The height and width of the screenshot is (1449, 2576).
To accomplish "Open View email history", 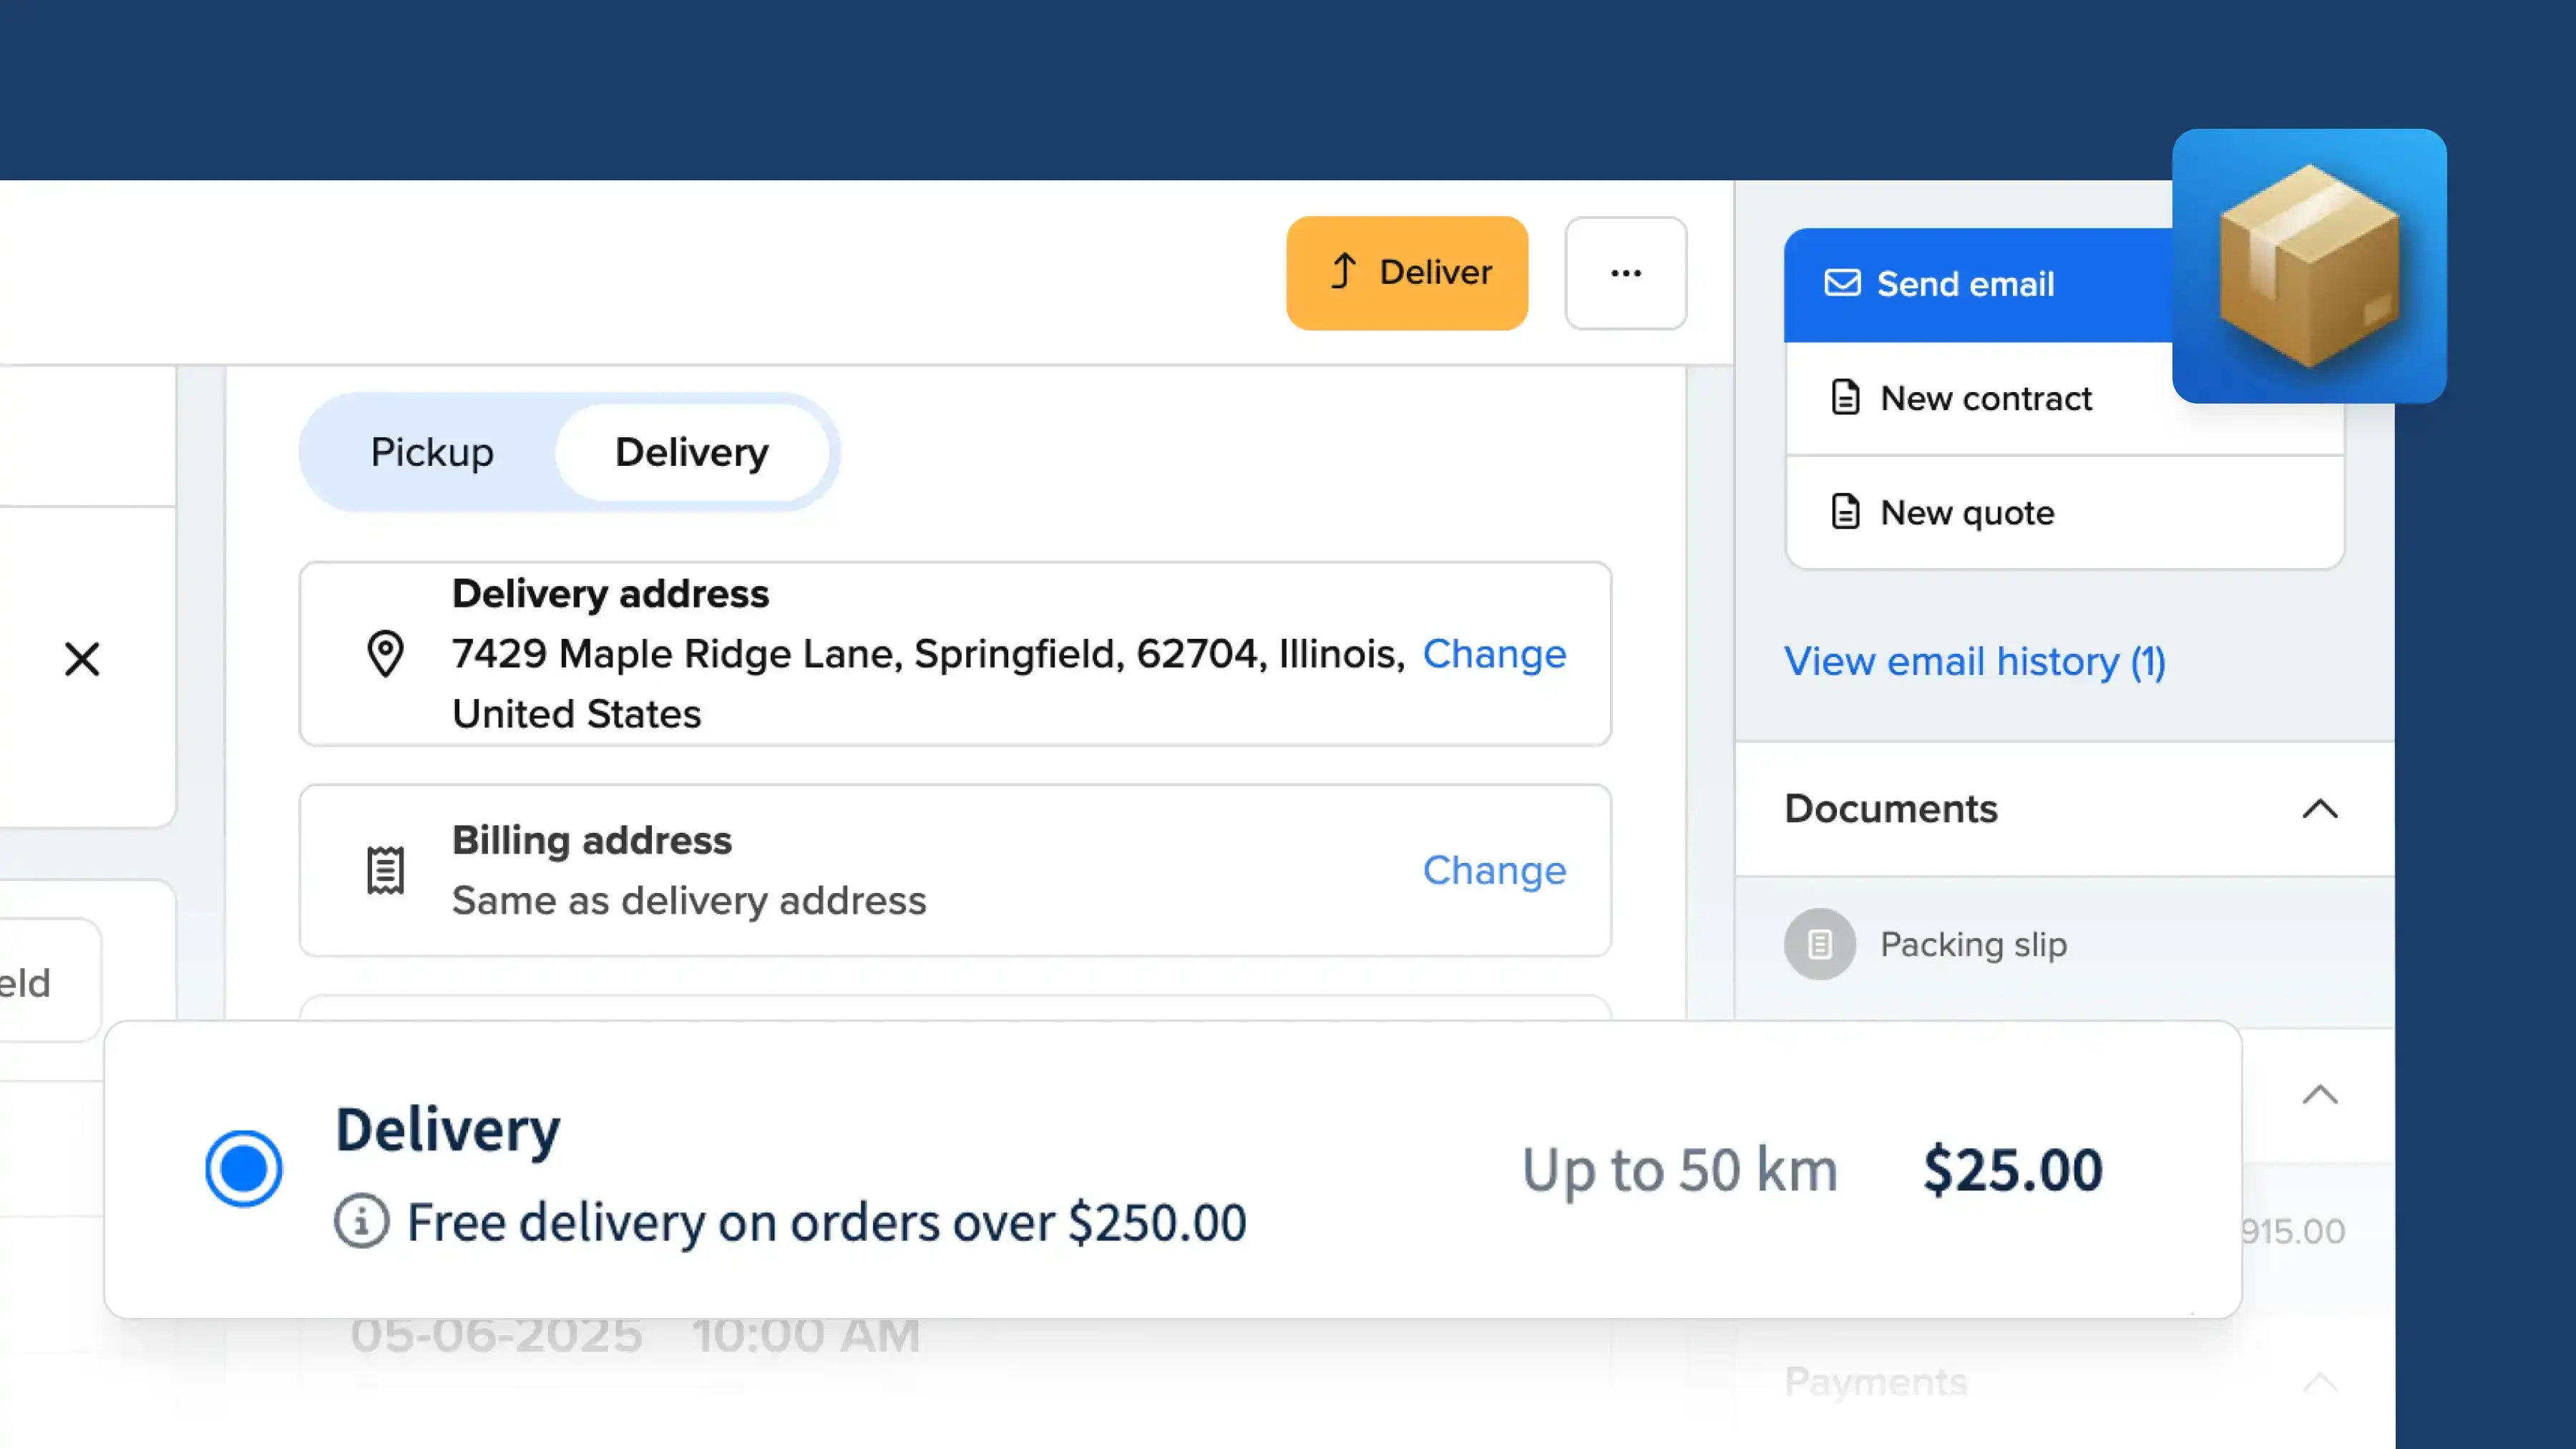I will [x=1973, y=661].
